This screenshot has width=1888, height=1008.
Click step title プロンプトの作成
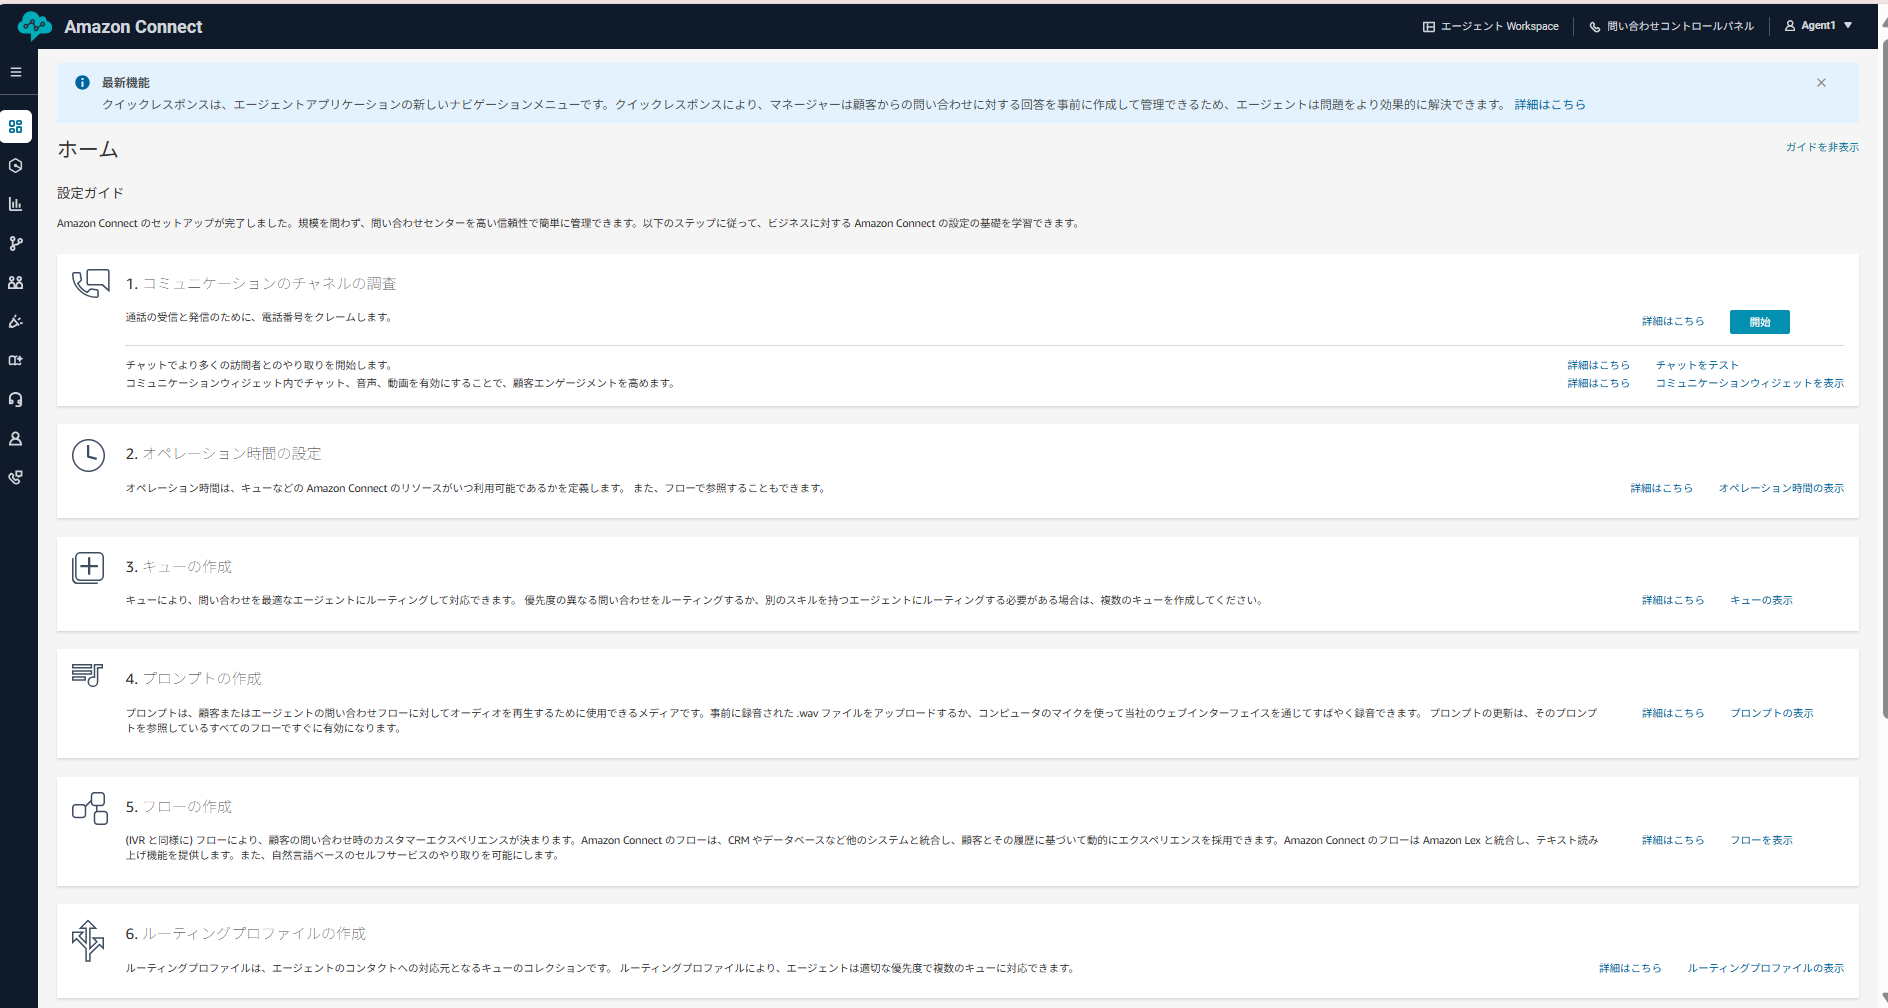pos(202,679)
